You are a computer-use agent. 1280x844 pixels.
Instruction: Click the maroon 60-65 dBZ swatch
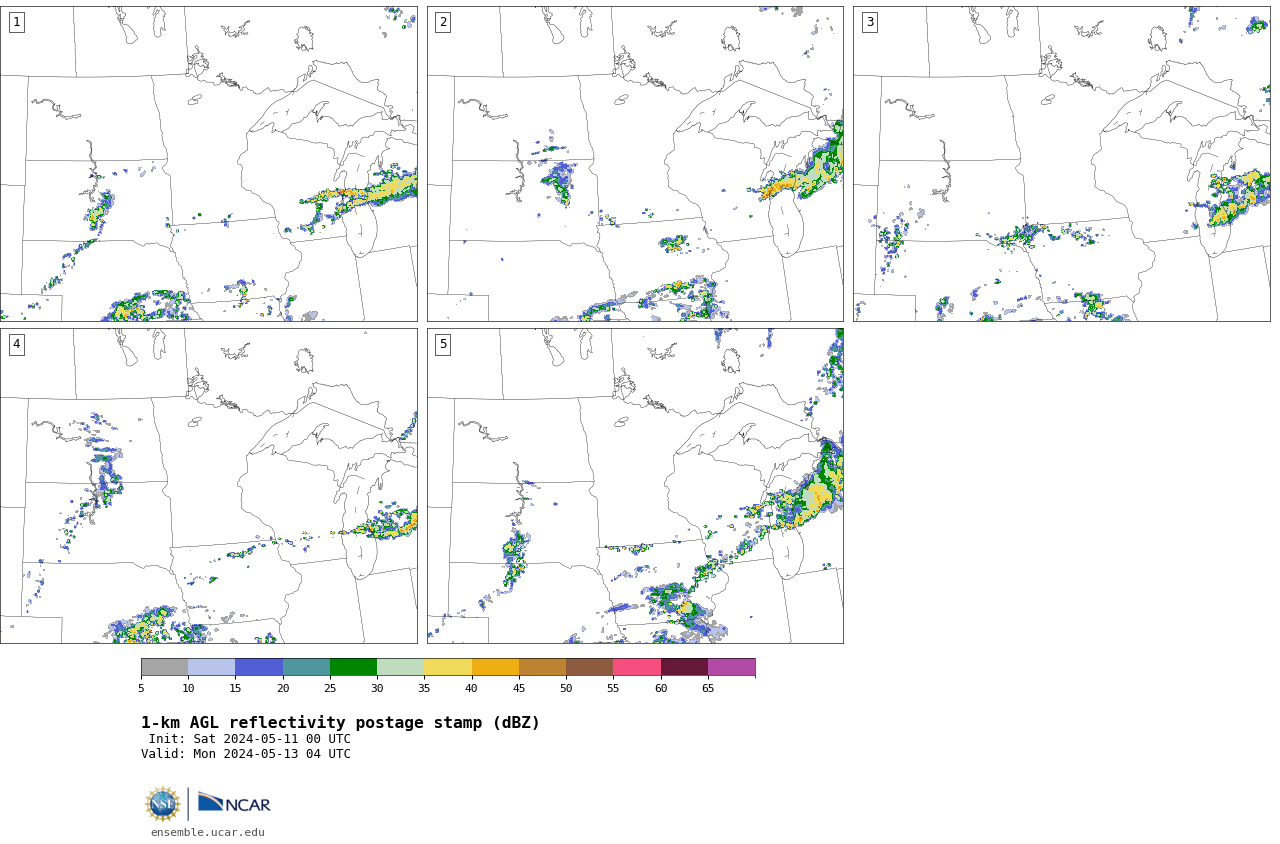pyautogui.click(x=684, y=667)
